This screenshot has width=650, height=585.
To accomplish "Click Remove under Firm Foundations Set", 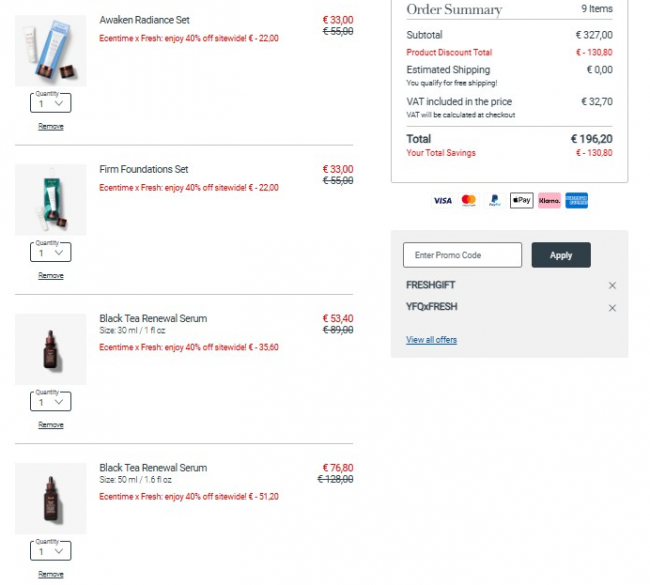I will pyautogui.click(x=51, y=276).
